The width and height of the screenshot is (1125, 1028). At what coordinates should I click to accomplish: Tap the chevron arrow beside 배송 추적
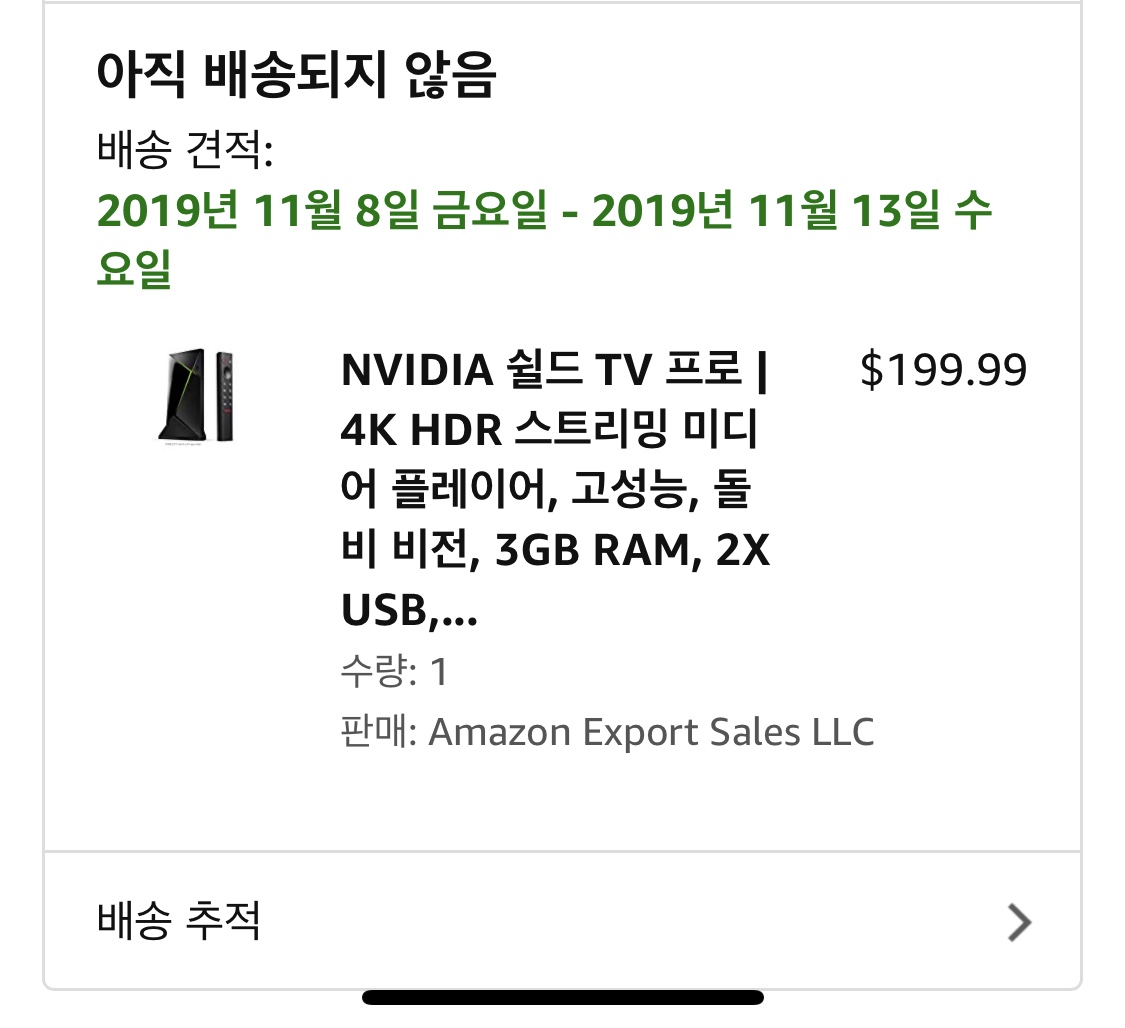[x=1020, y=922]
